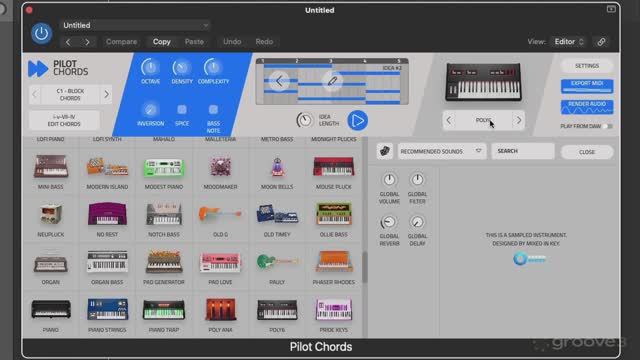The height and width of the screenshot is (360, 640).
Task: Open Recommended Sounds dropdown
Action: coord(441,151)
